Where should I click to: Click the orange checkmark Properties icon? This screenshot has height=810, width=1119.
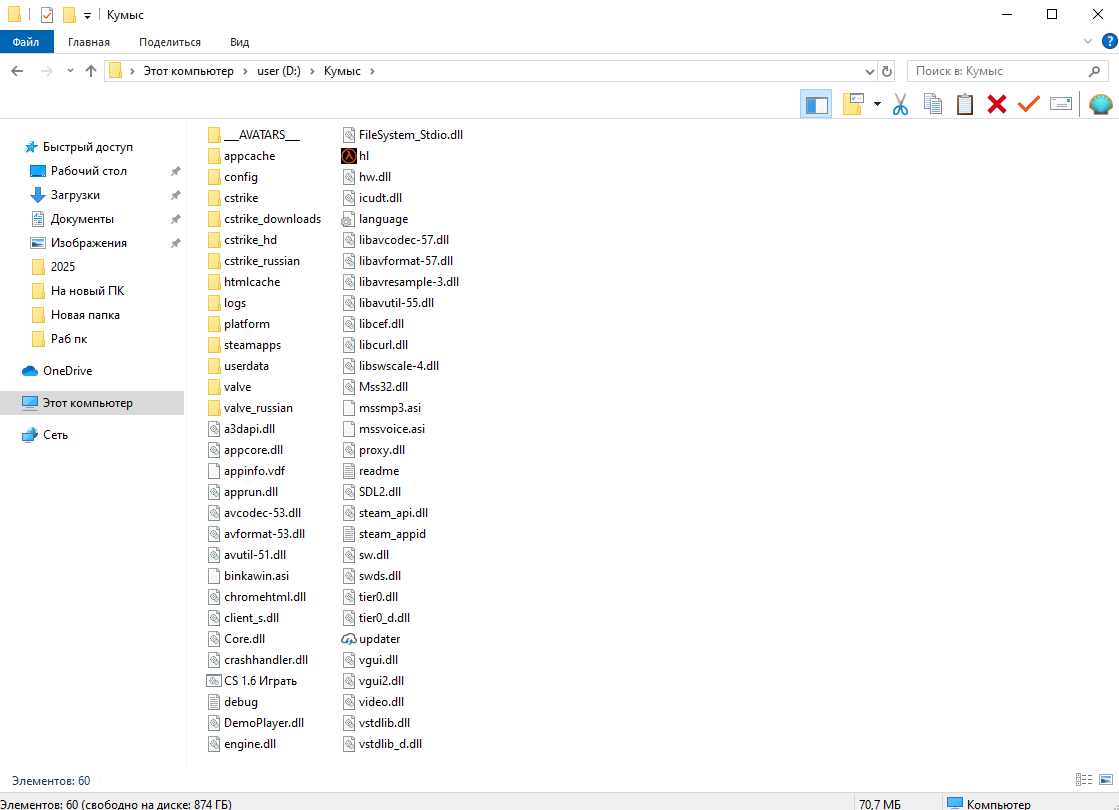1028,104
